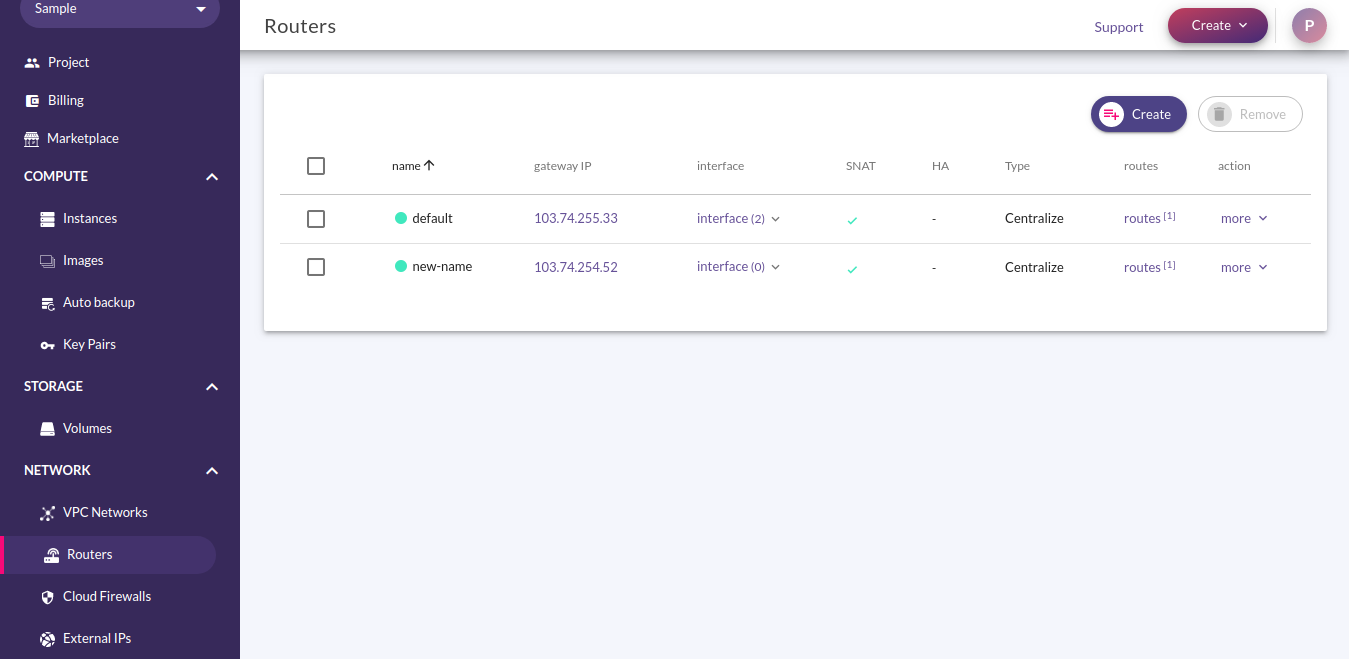Click the default router name
Viewport: 1349px width, 659px height.
[432, 218]
